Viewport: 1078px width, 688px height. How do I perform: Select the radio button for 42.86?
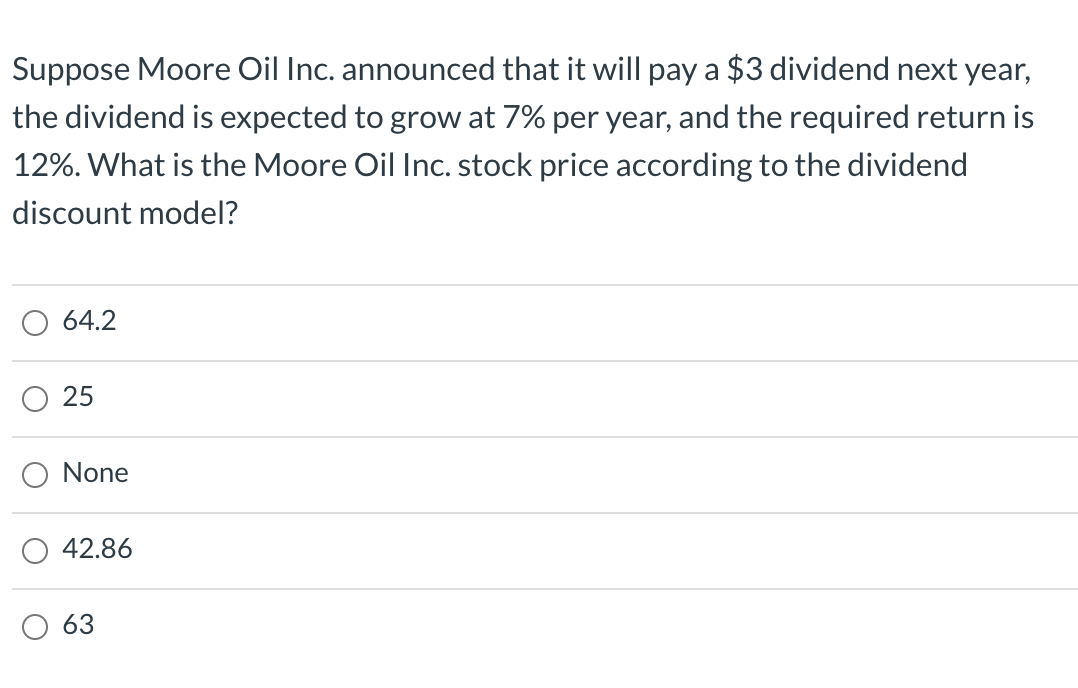35,550
